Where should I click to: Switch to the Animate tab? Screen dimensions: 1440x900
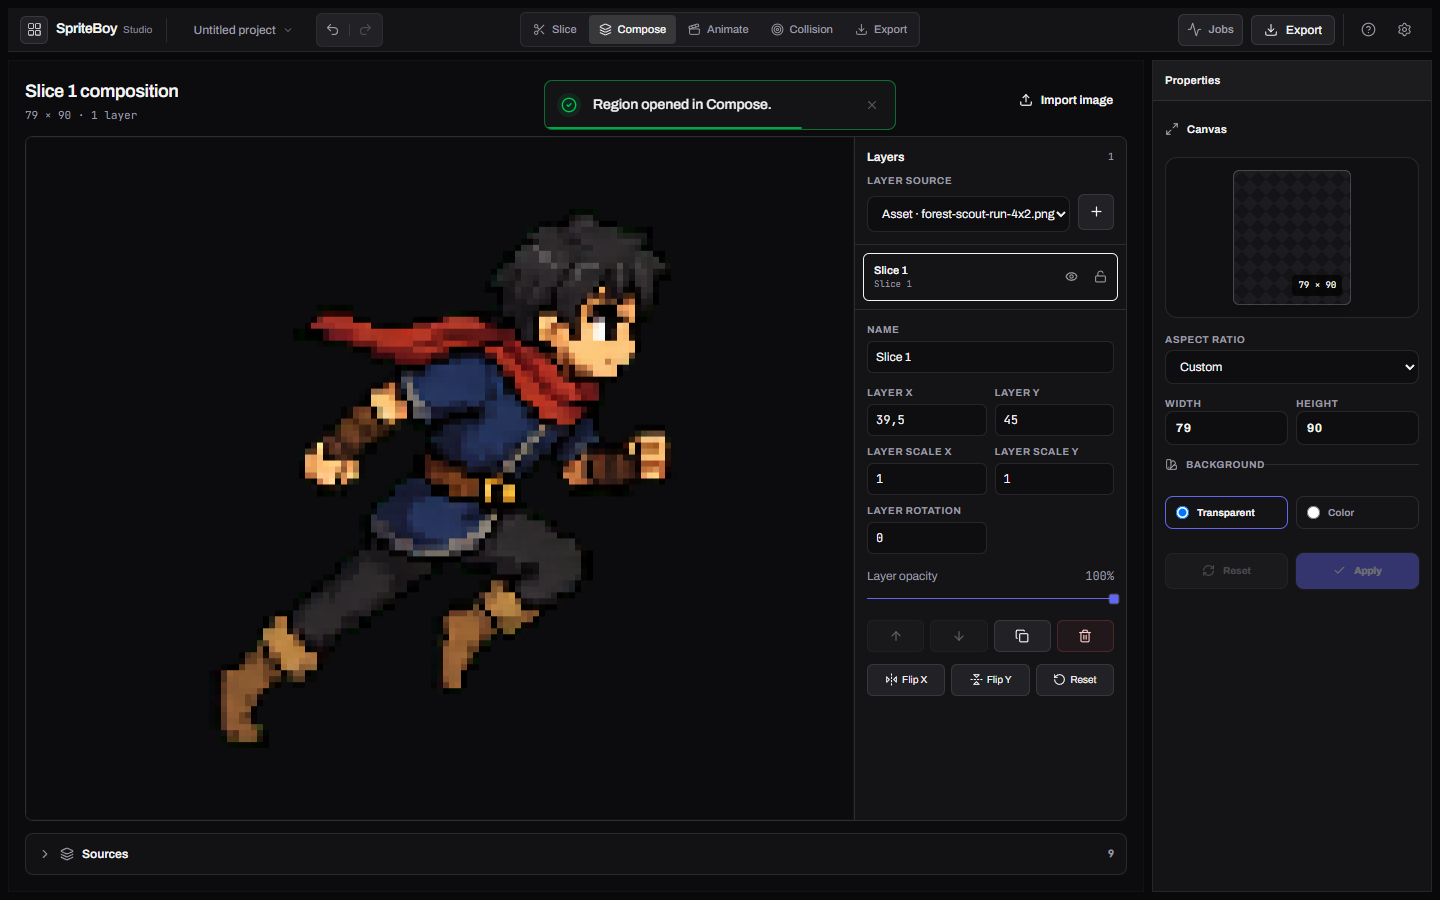click(718, 30)
